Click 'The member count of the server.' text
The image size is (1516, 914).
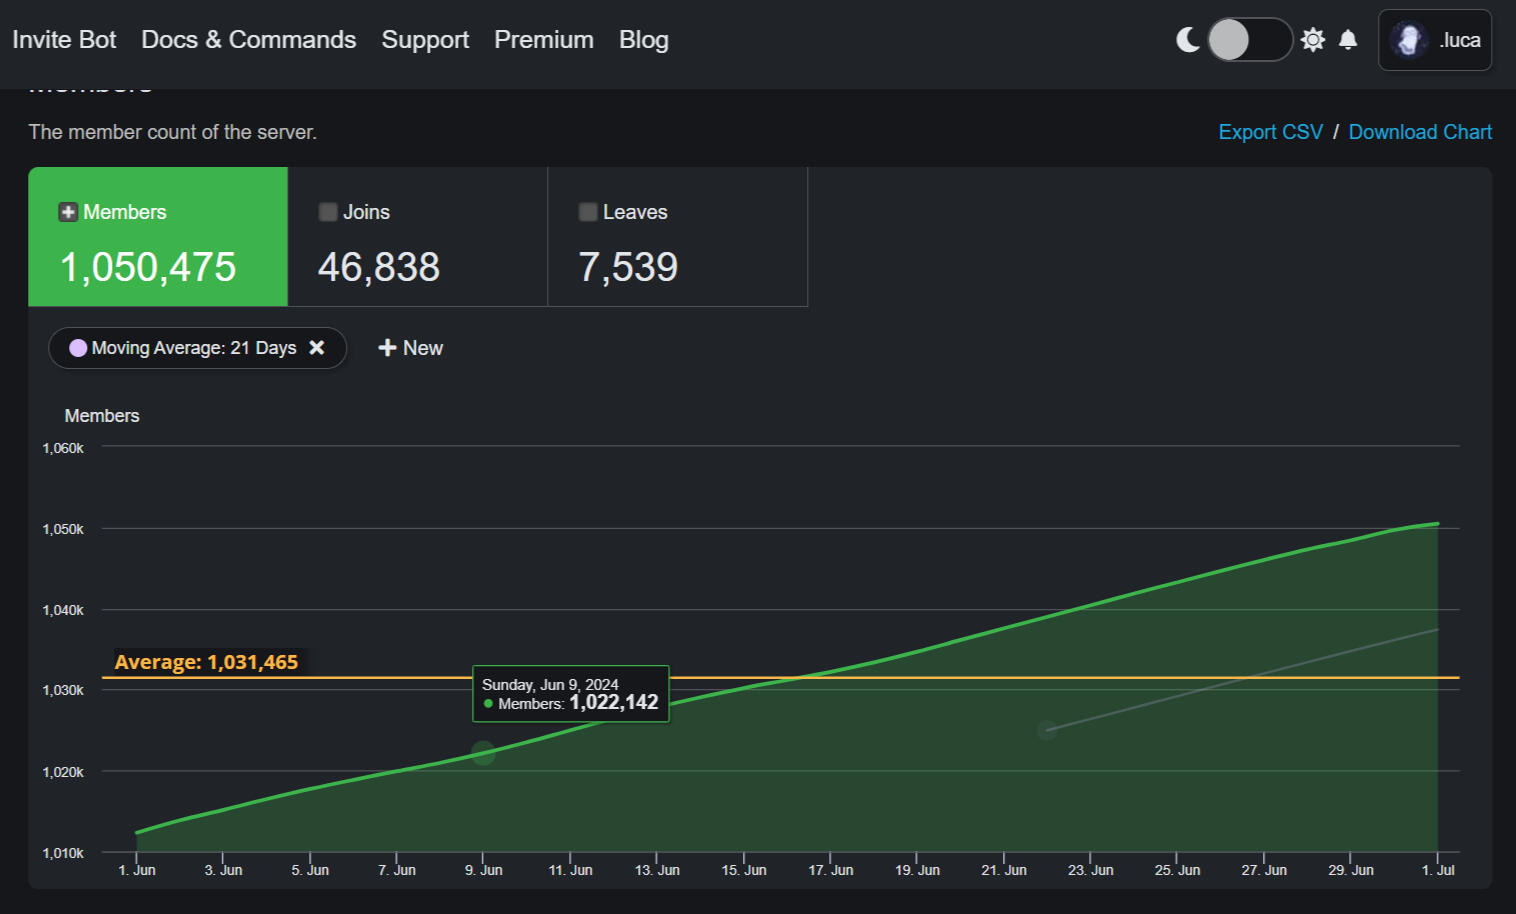click(x=173, y=132)
